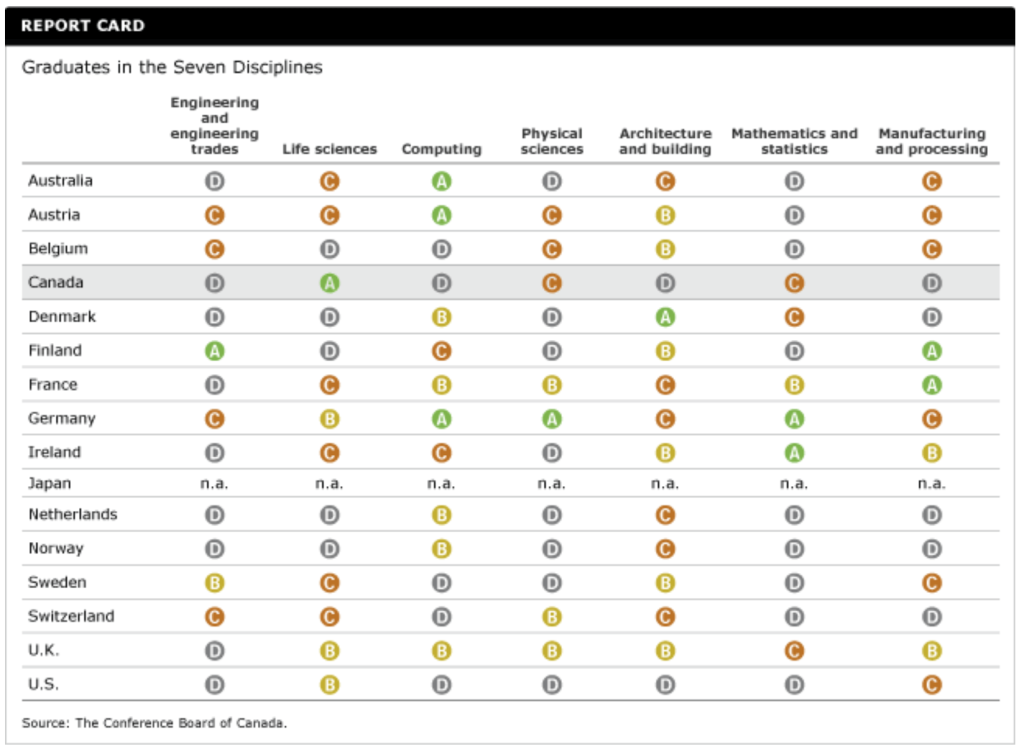Click the Canada row label
1024x749 pixels.
pyautogui.click(x=56, y=283)
